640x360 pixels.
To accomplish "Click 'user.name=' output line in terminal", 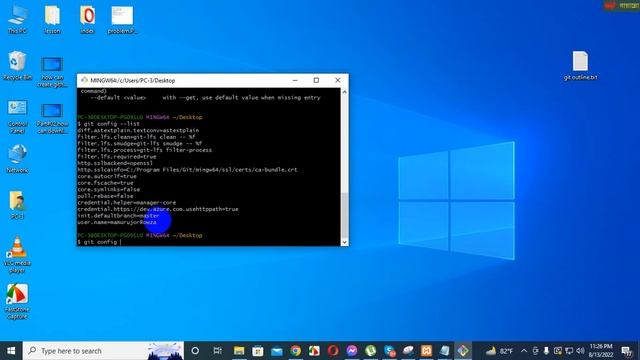I will 117,222.
